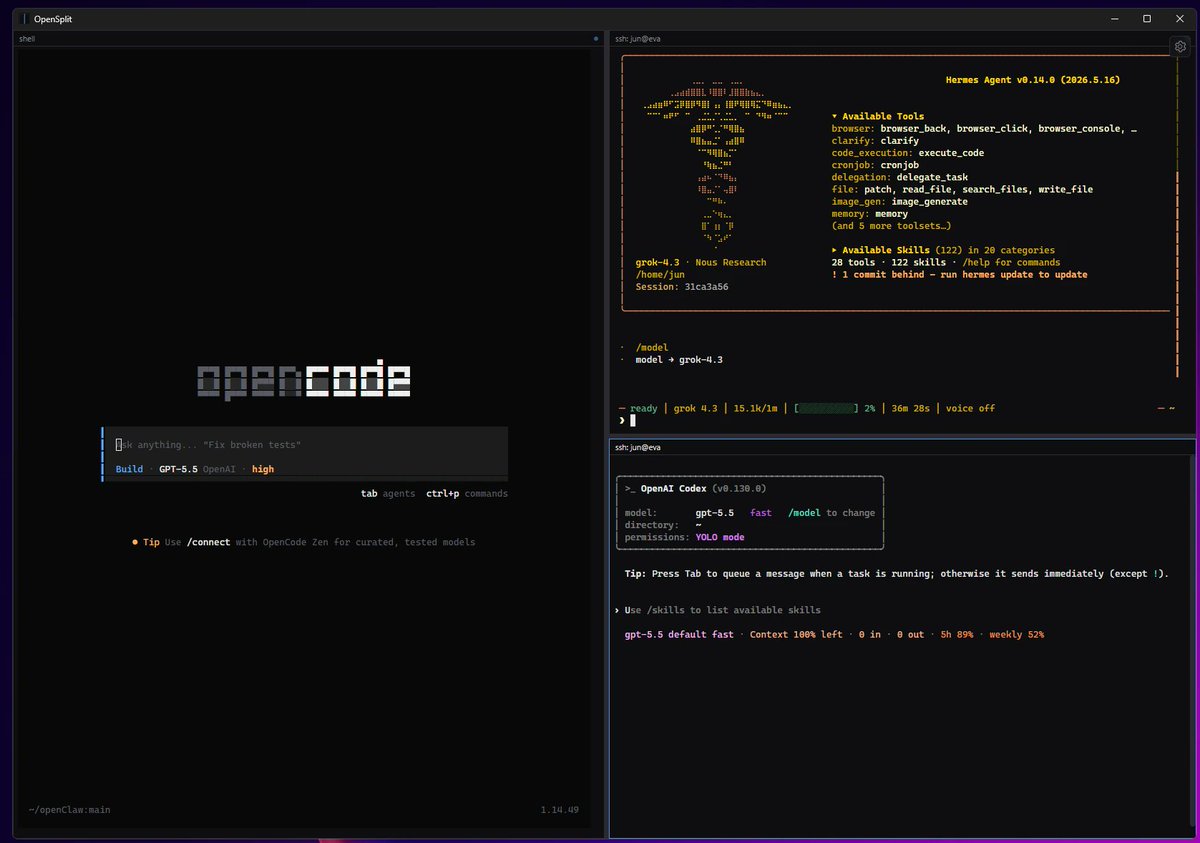Click the OpenSplit app icon in title bar

pyautogui.click(x=24, y=19)
